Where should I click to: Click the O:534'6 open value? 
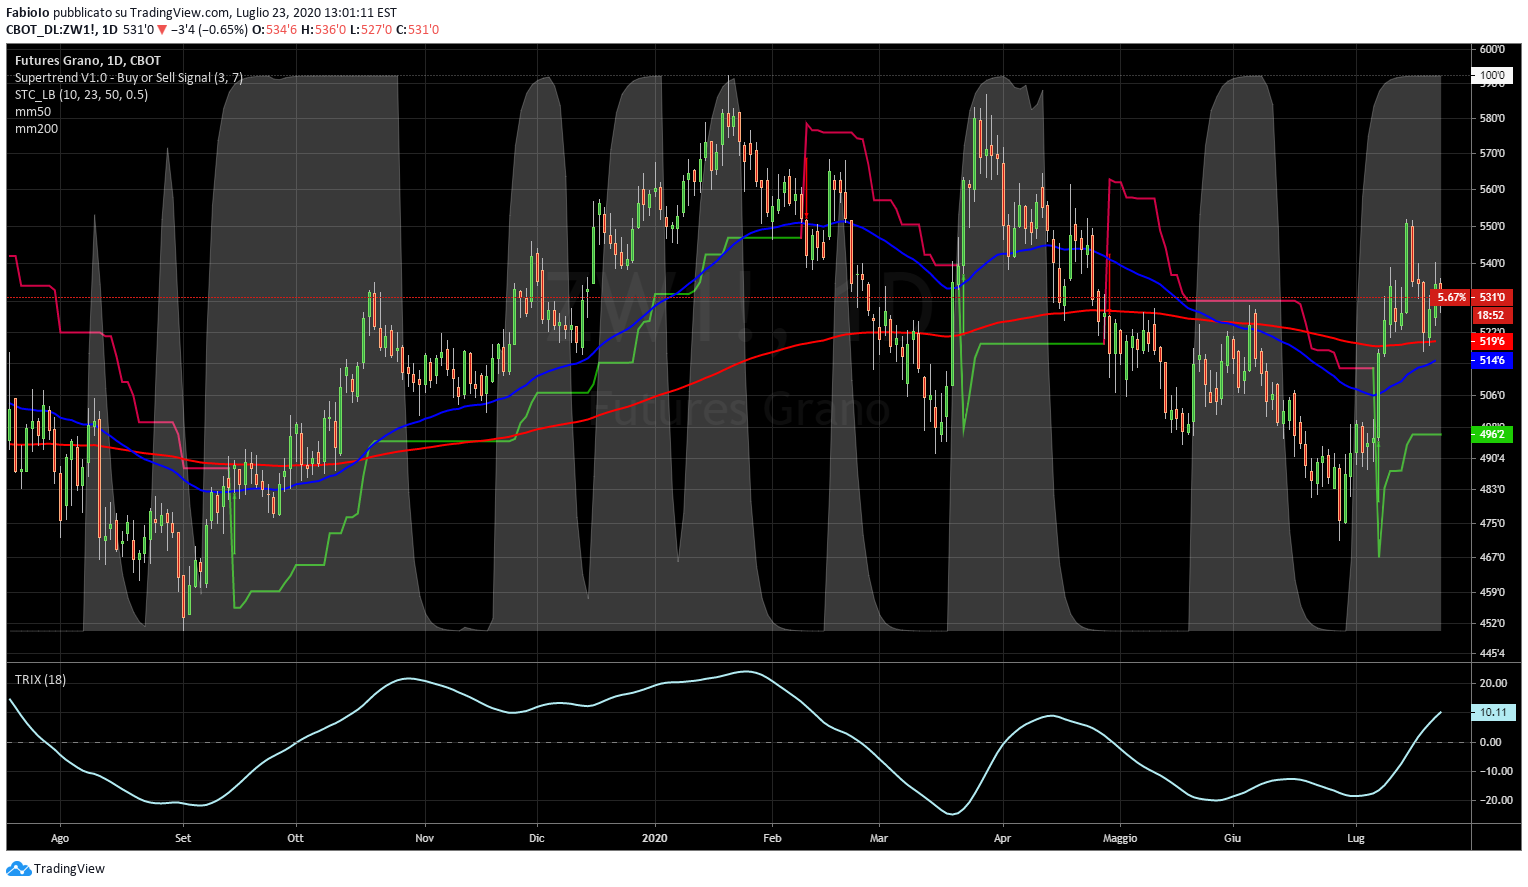pos(274,30)
